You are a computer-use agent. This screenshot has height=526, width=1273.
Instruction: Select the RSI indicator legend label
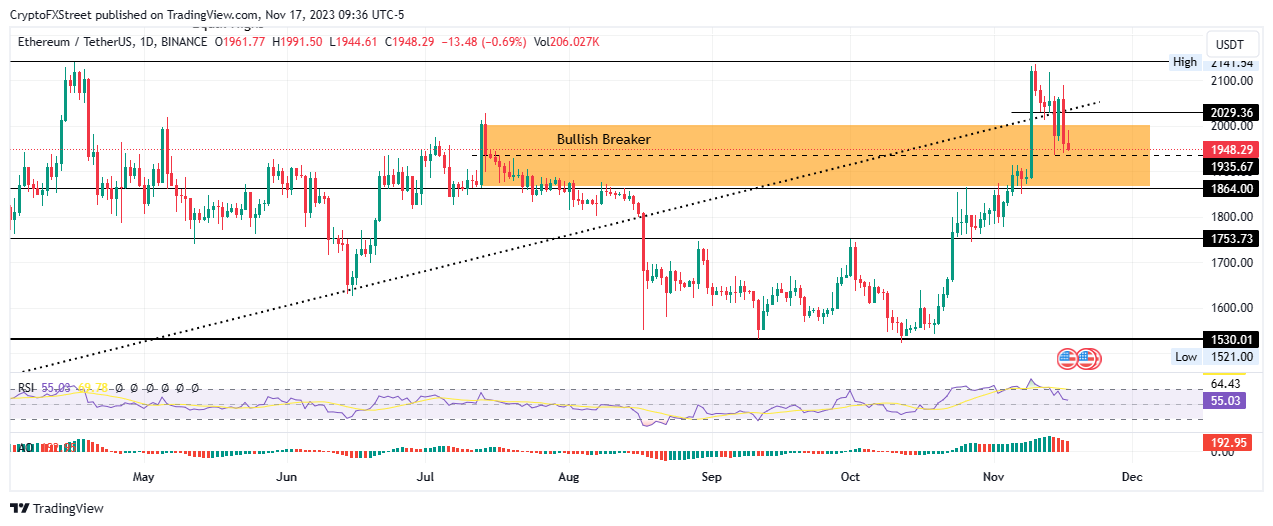click(25, 387)
